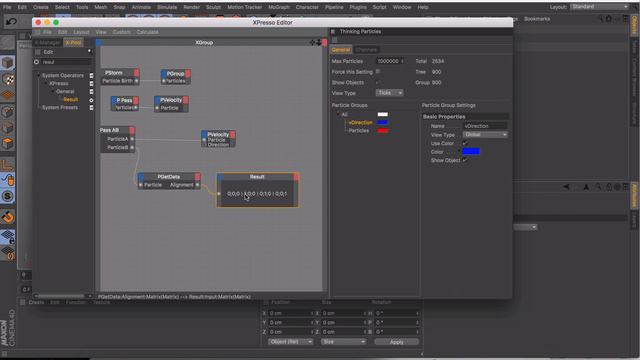Click the red output corner of PGroup node

coord(188,73)
